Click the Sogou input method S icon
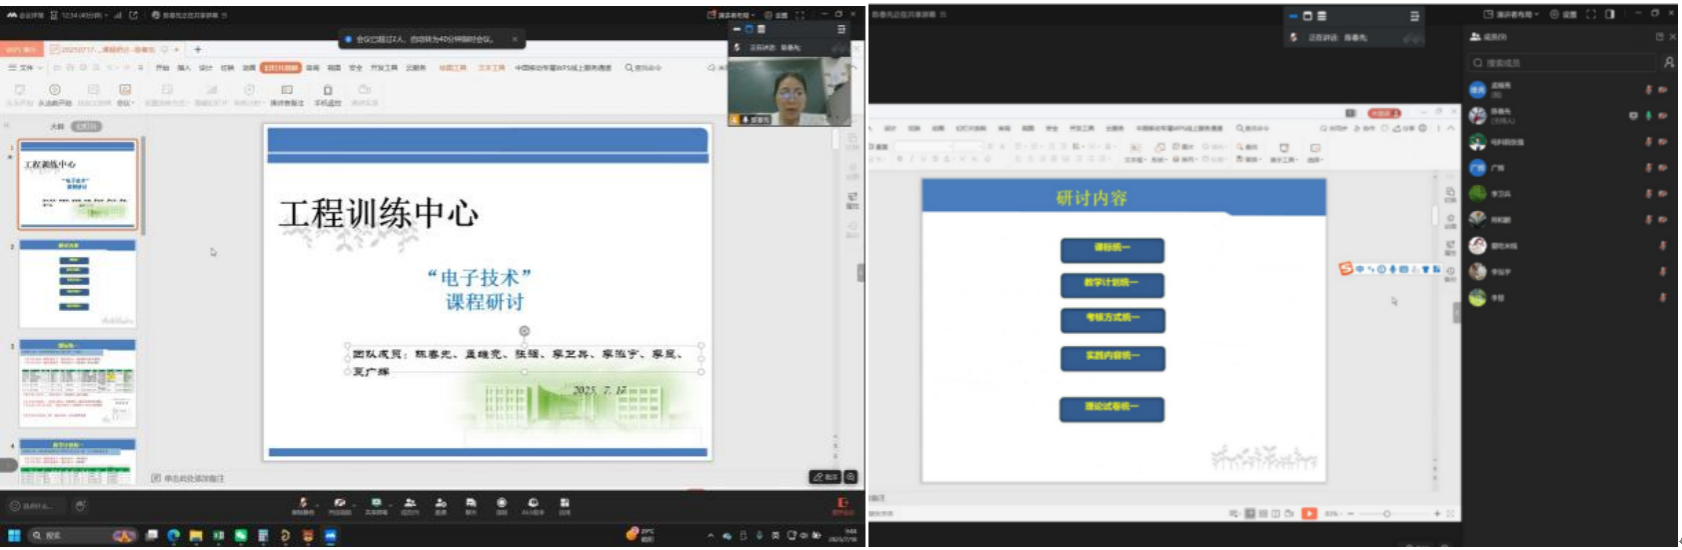Viewport: 1682px width, 550px height. (x=1346, y=269)
